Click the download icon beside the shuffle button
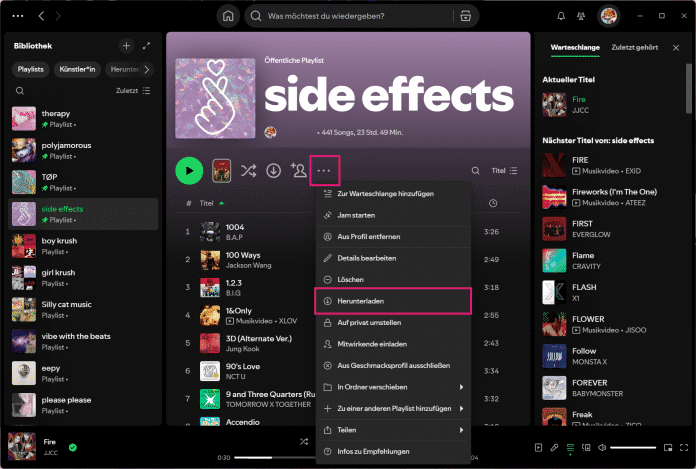Screen dimensions: 696x469 point(274,170)
